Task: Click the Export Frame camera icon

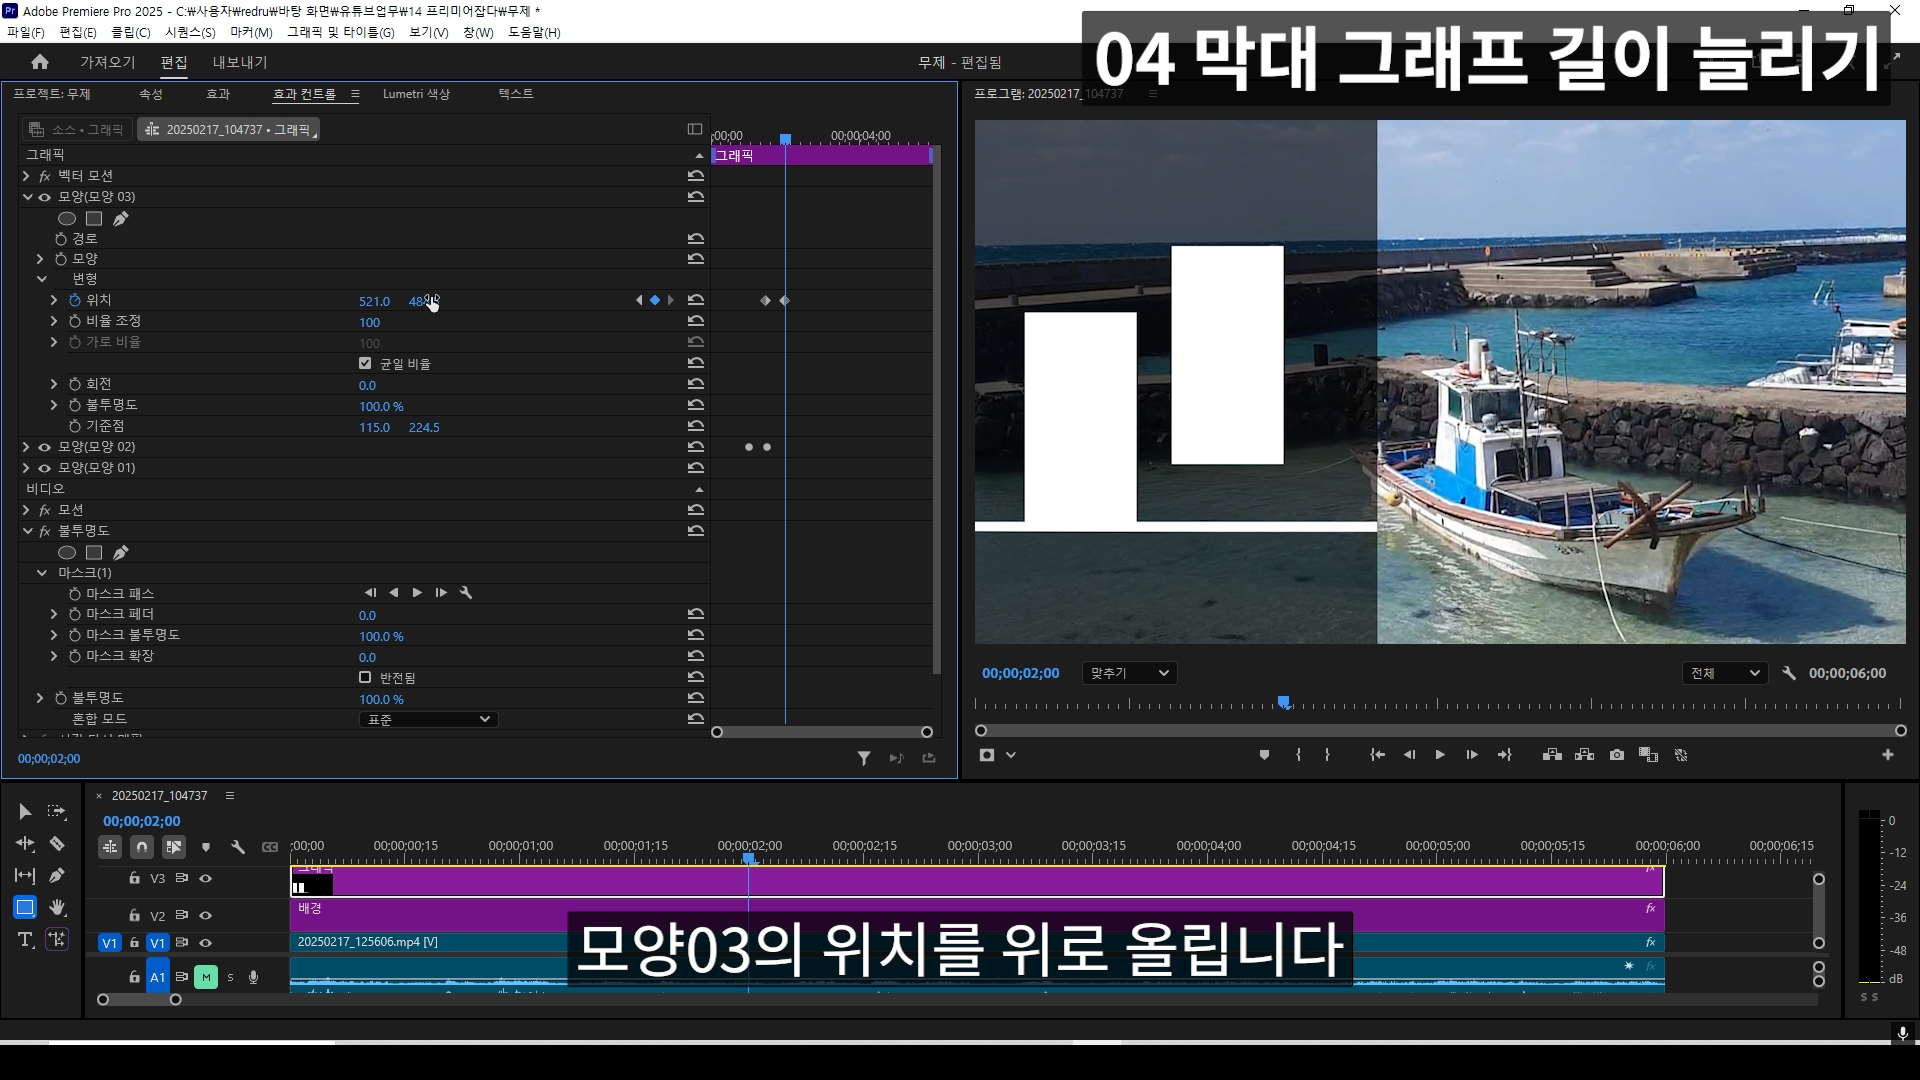Action: pos(1617,755)
